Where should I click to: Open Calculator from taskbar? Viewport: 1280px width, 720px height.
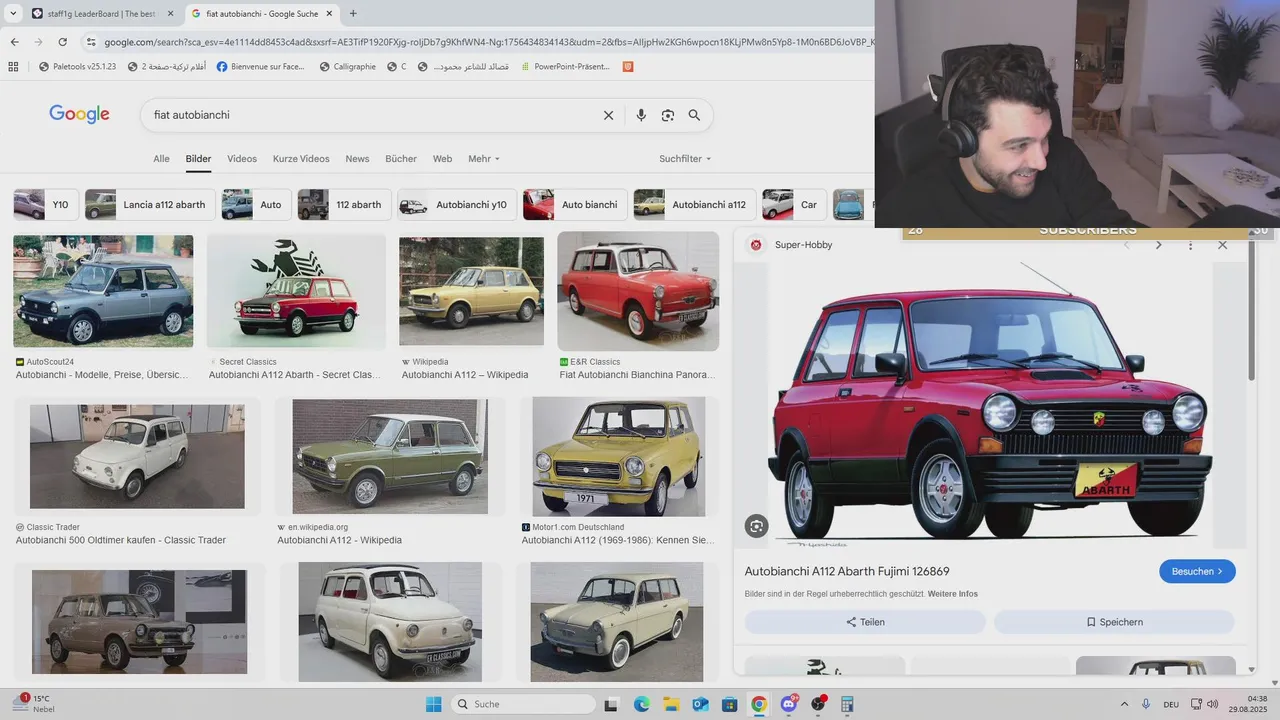pos(847,704)
